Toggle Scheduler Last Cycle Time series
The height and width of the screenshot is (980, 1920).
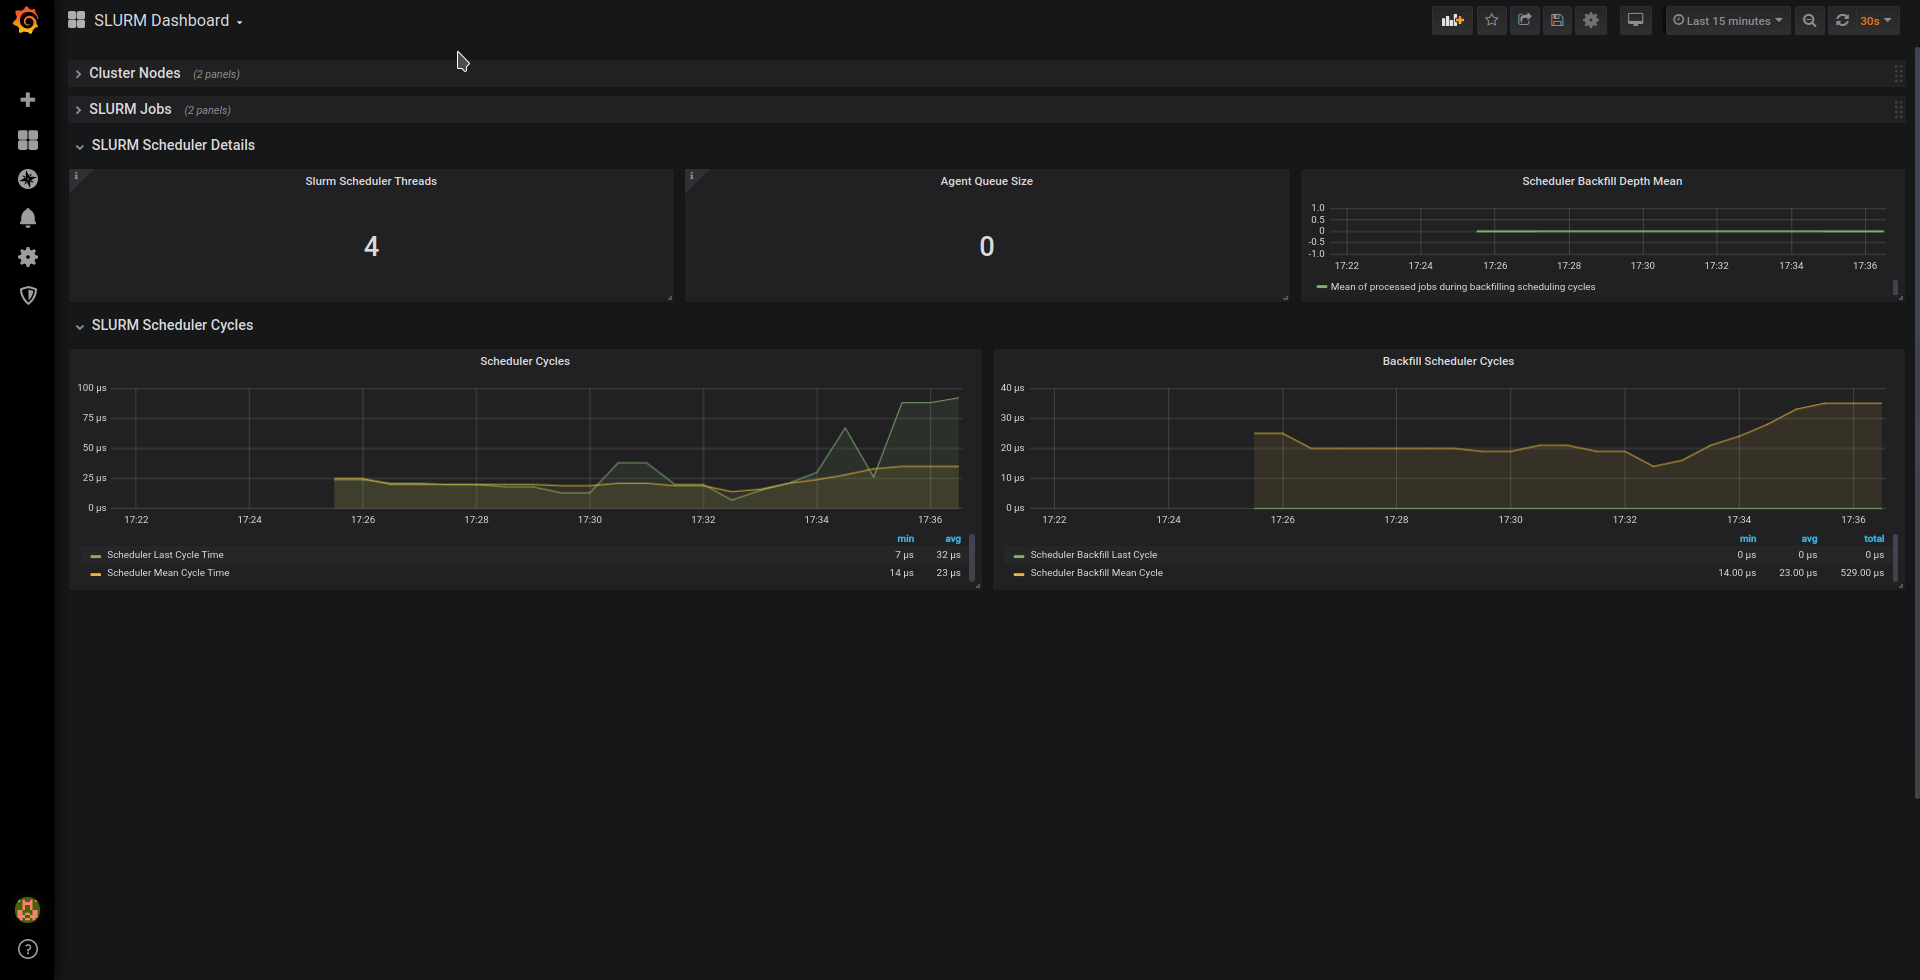165,555
